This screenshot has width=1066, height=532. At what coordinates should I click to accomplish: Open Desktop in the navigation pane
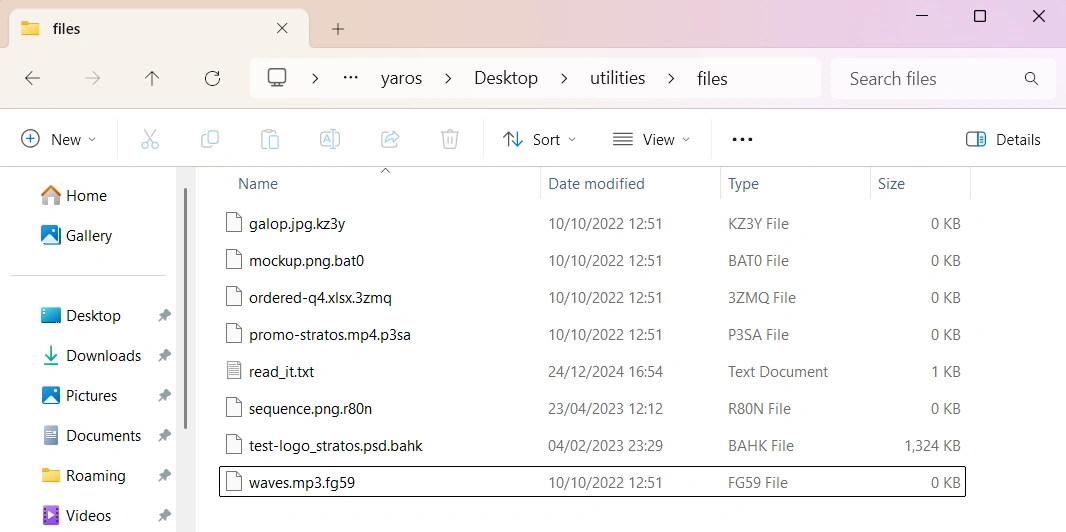point(81,316)
